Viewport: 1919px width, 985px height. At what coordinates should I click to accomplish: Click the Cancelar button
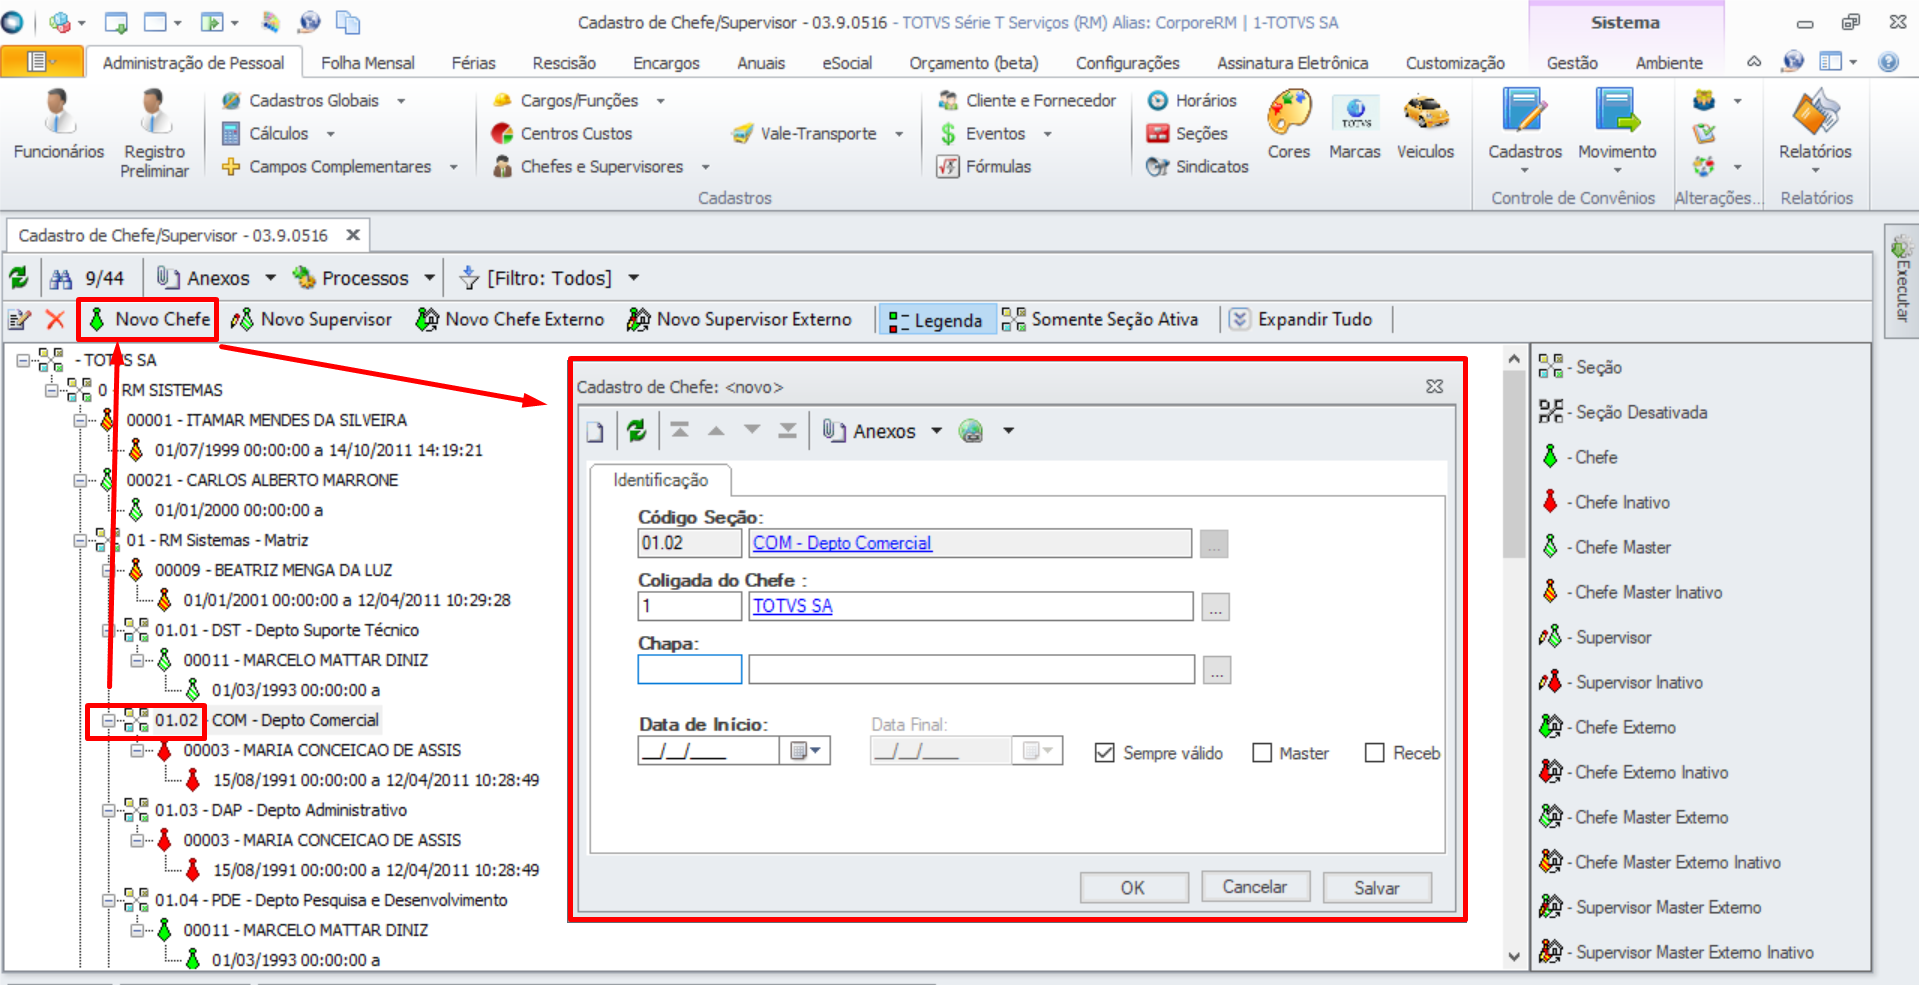[x=1254, y=887]
